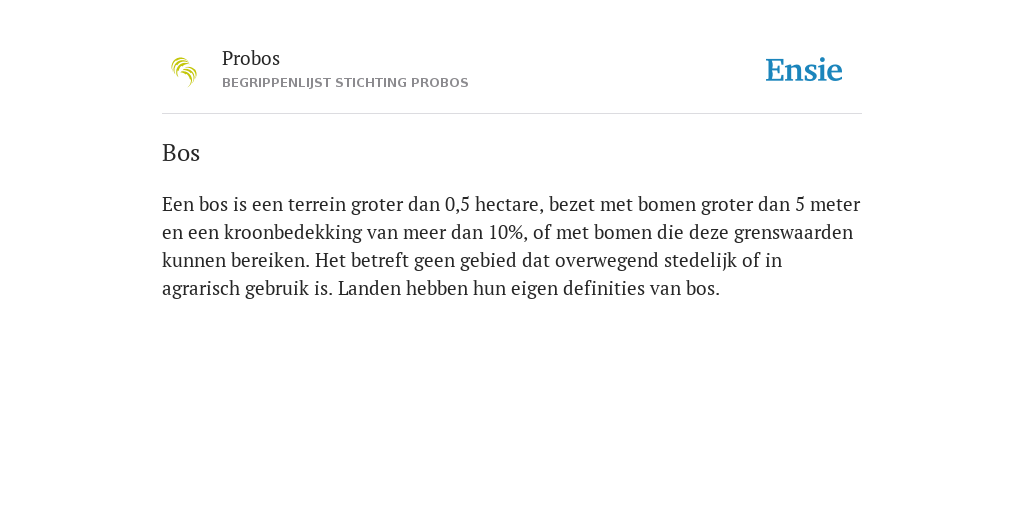This screenshot has height=512, width=1024.
Task: Click the horizontal divider below the header
Action: pos(512,114)
